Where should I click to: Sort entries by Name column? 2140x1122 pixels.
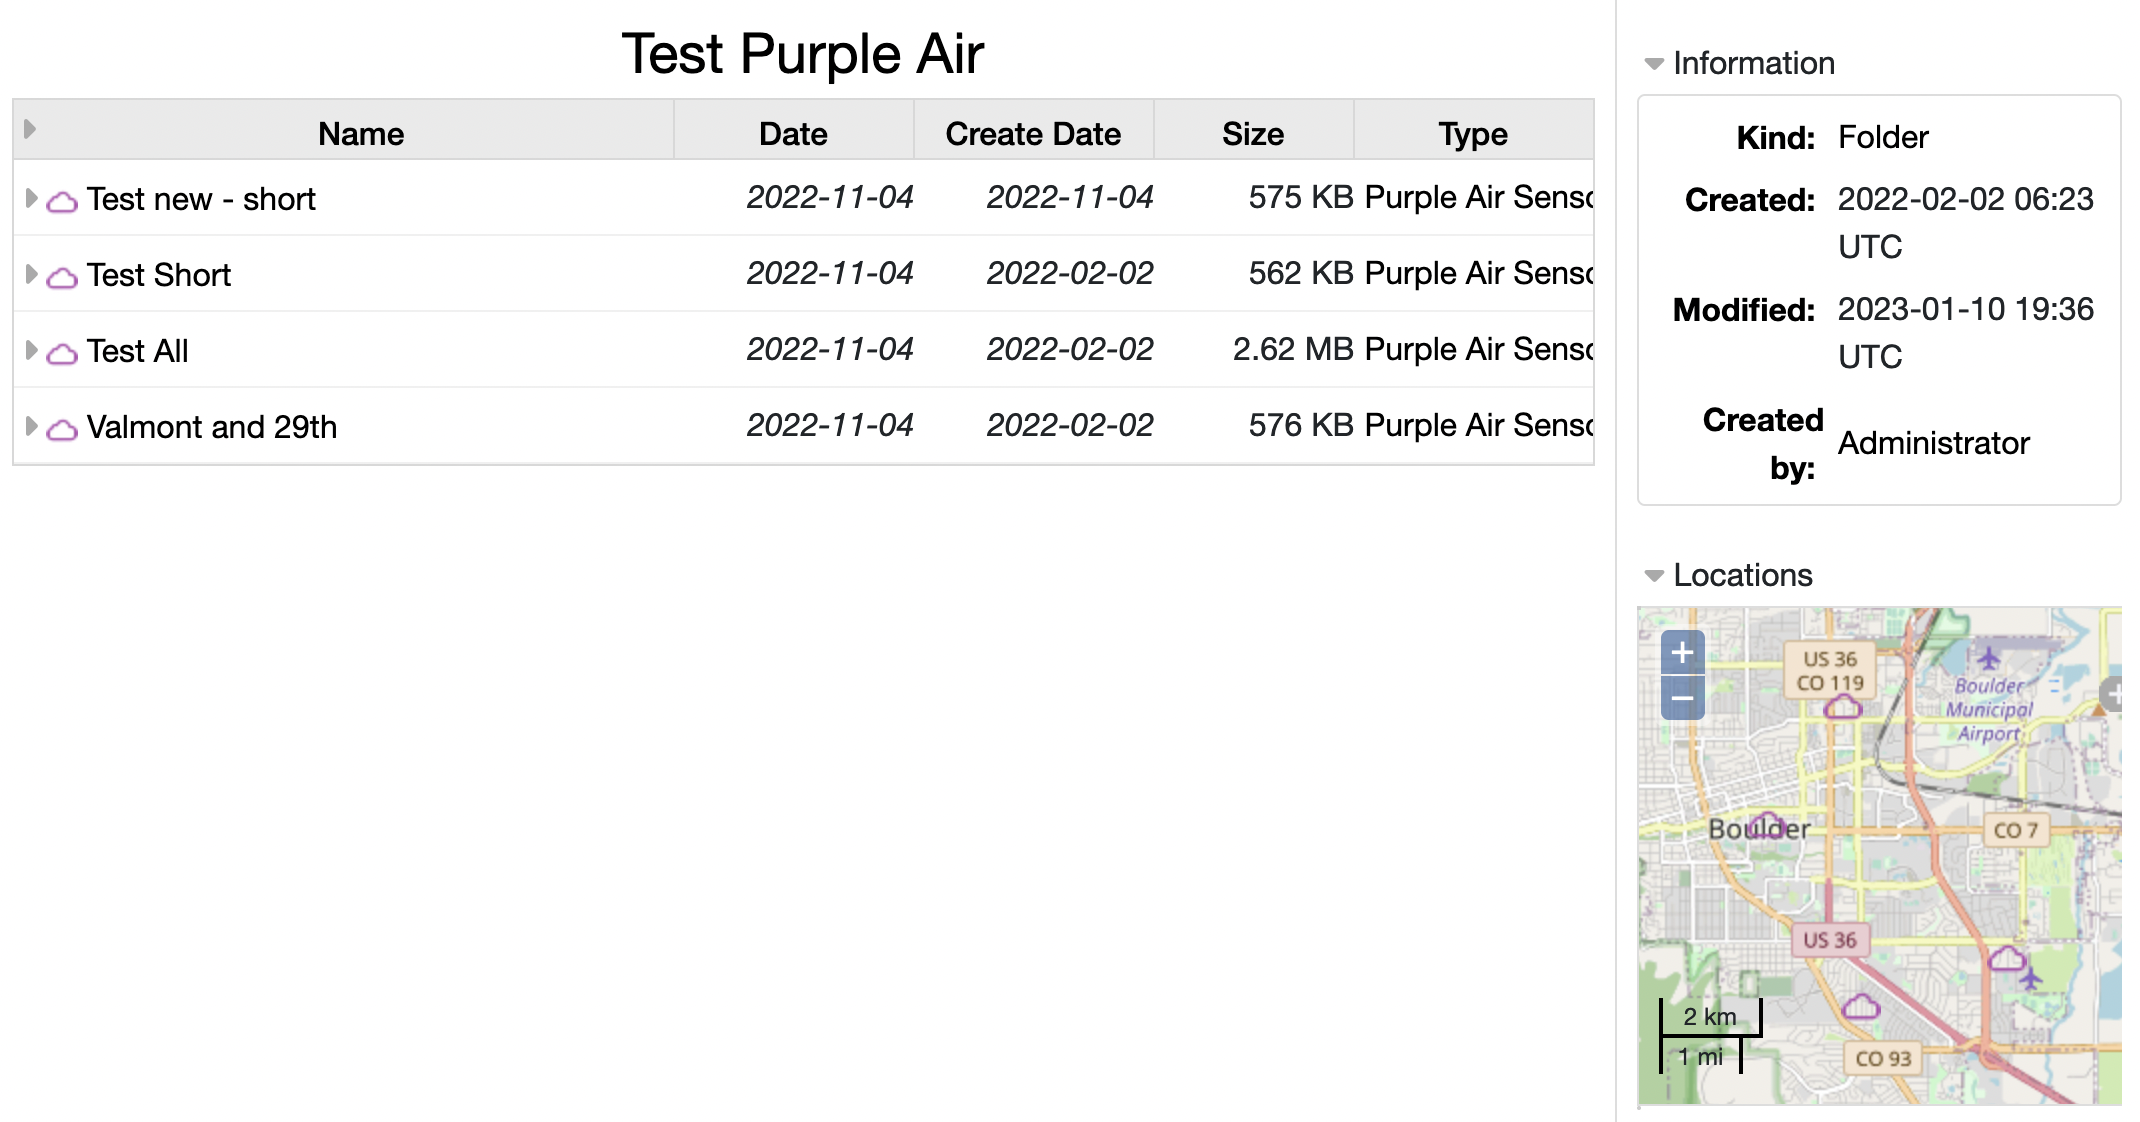(361, 134)
